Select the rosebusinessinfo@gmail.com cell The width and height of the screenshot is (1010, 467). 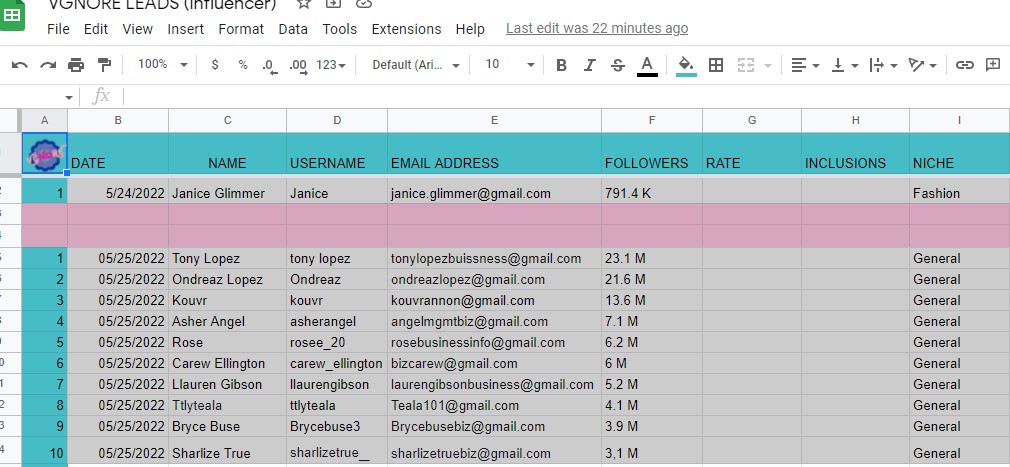coord(494,342)
